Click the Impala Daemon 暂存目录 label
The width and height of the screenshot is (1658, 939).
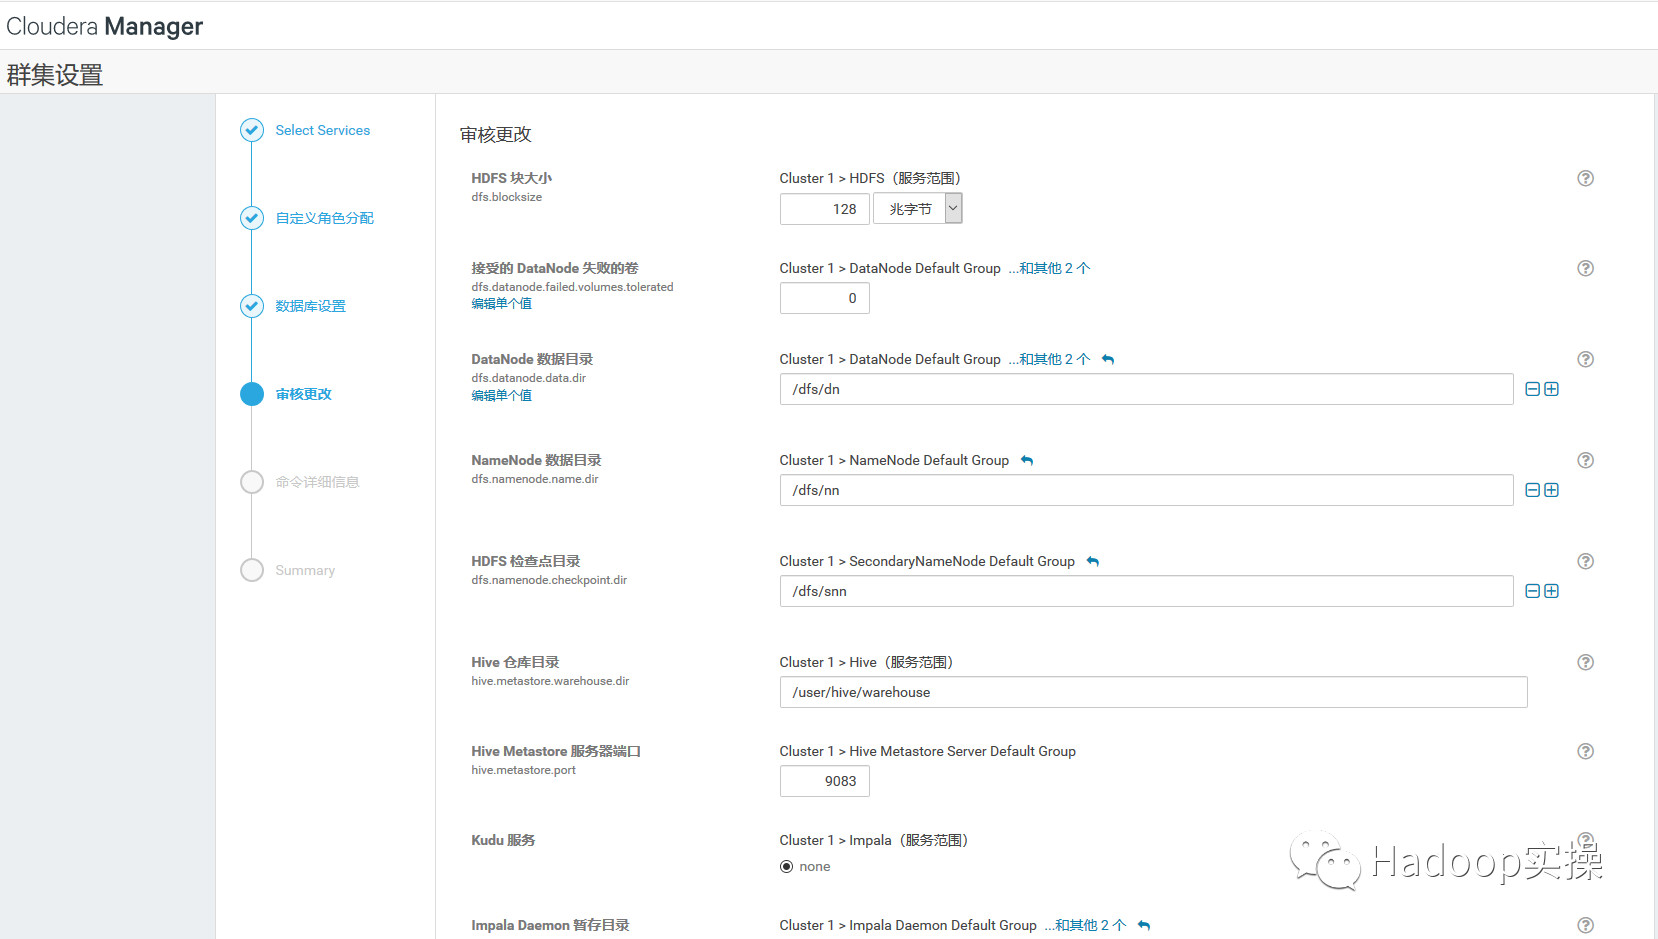550,925
